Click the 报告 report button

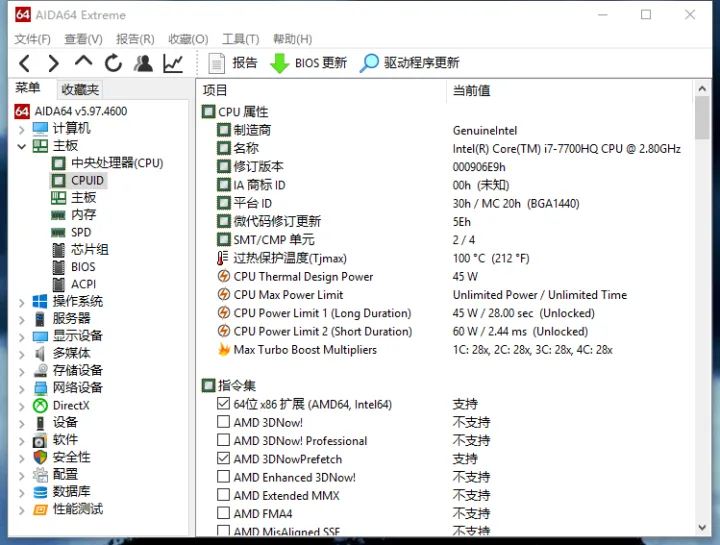233,63
